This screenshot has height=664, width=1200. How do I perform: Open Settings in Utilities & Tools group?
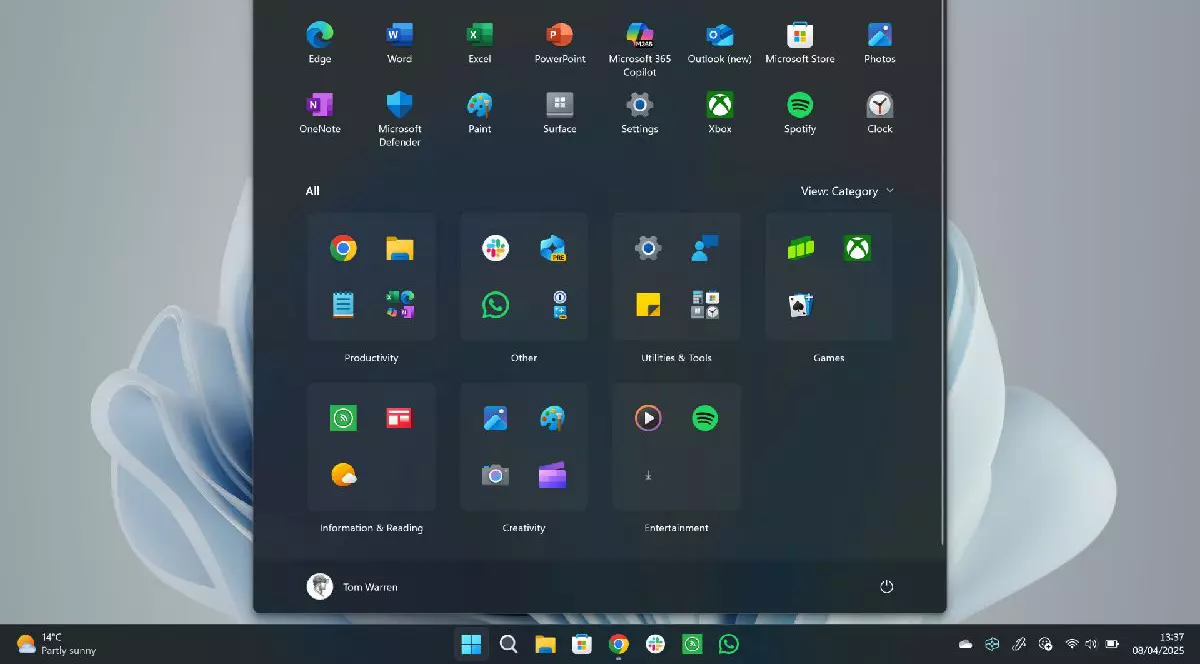(648, 248)
